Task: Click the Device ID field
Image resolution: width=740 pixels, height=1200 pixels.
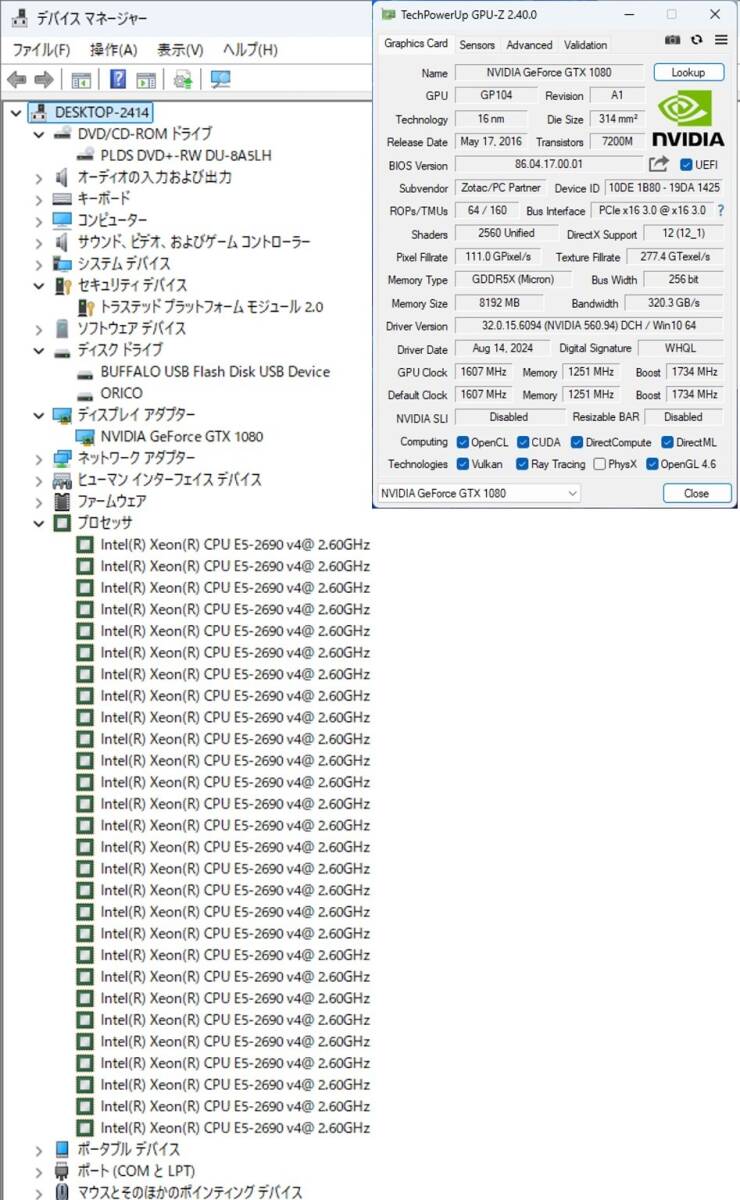Action: click(x=665, y=188)
